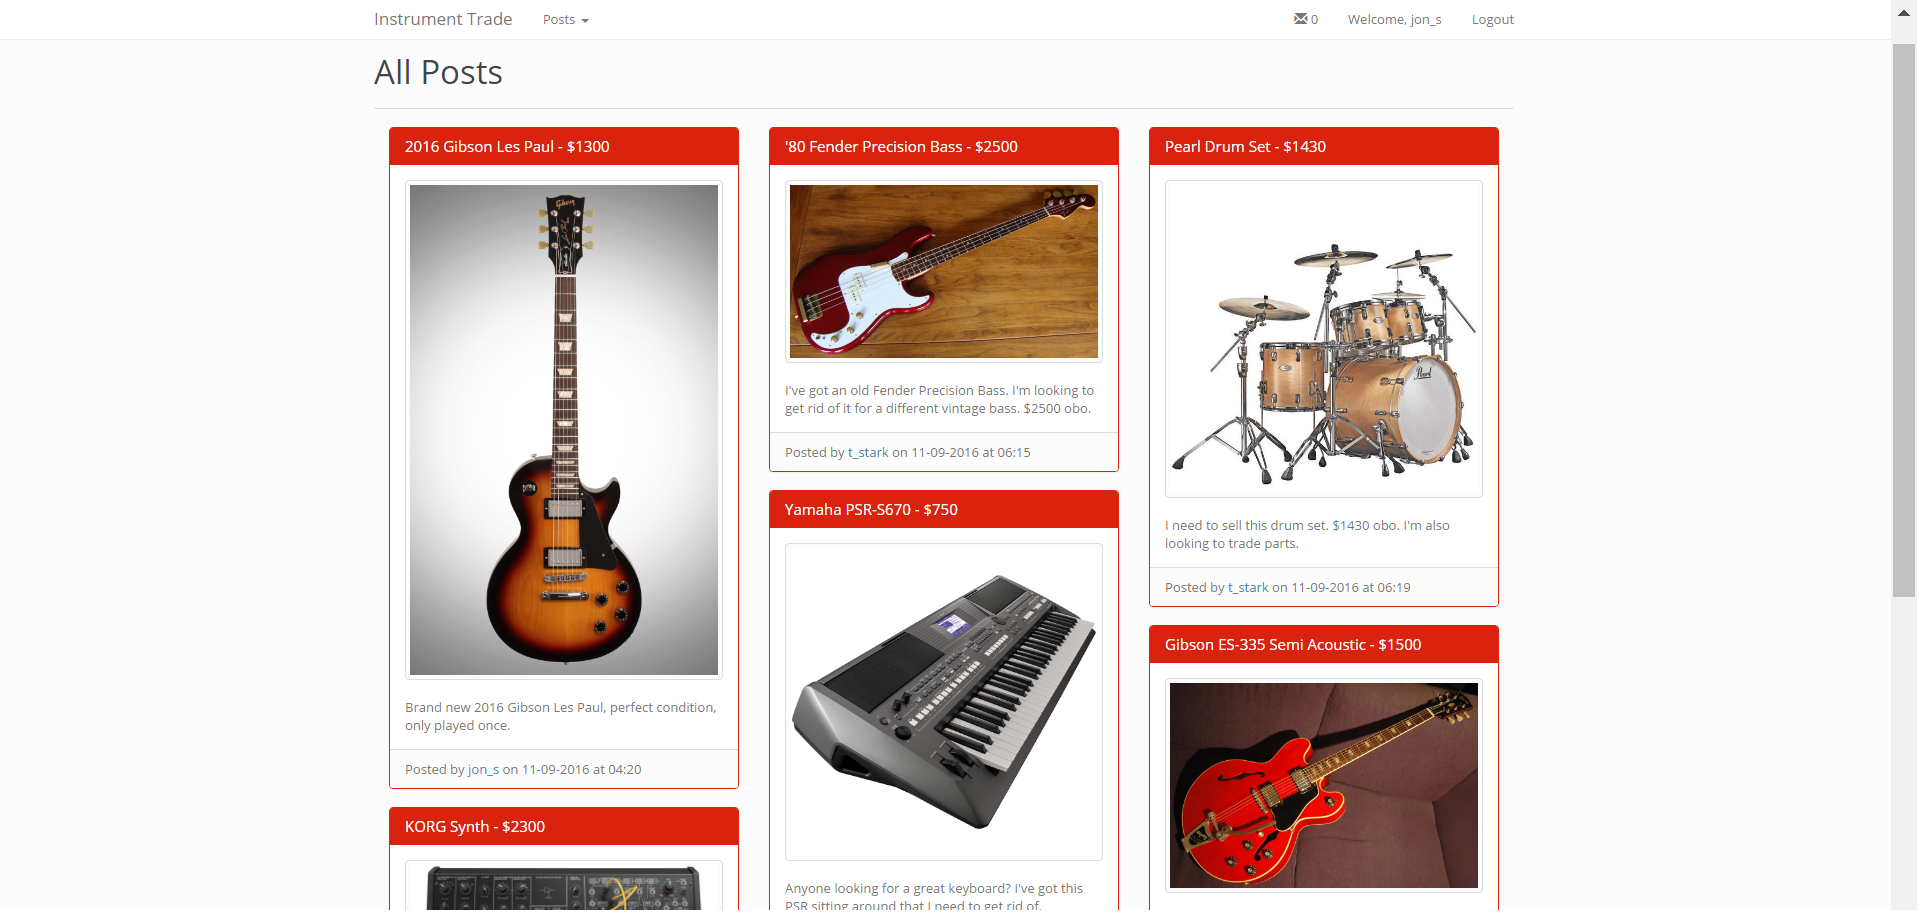
Task: Open the Welcome, jon_s profile link
Action: (x=1394, y=20)
